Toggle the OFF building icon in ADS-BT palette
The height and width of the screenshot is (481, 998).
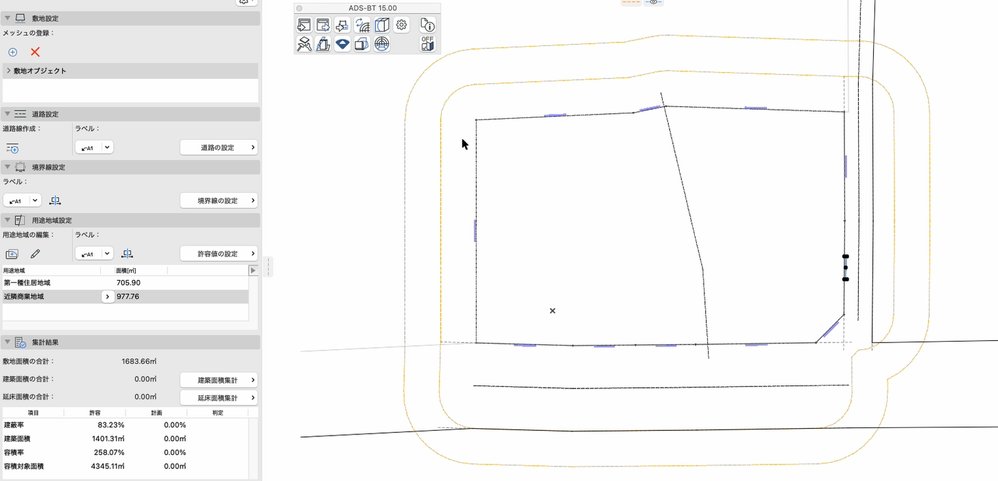click(x=428, y=44)
